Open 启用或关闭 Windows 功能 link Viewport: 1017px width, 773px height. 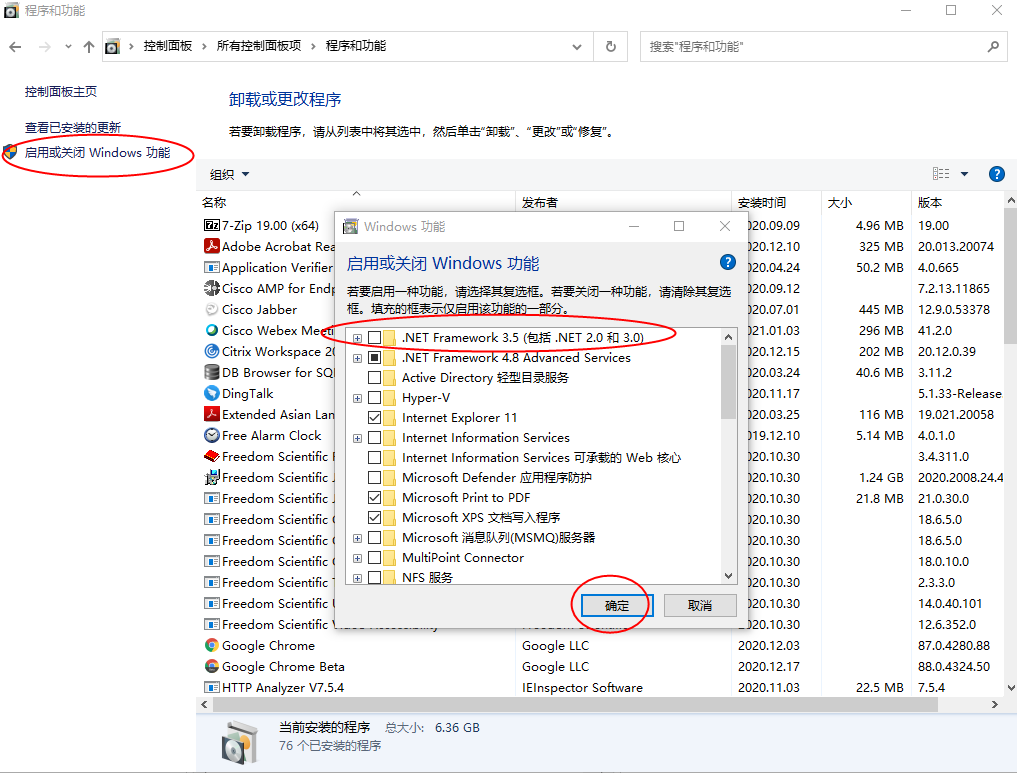pyautogui.click(x=97, y=152)
